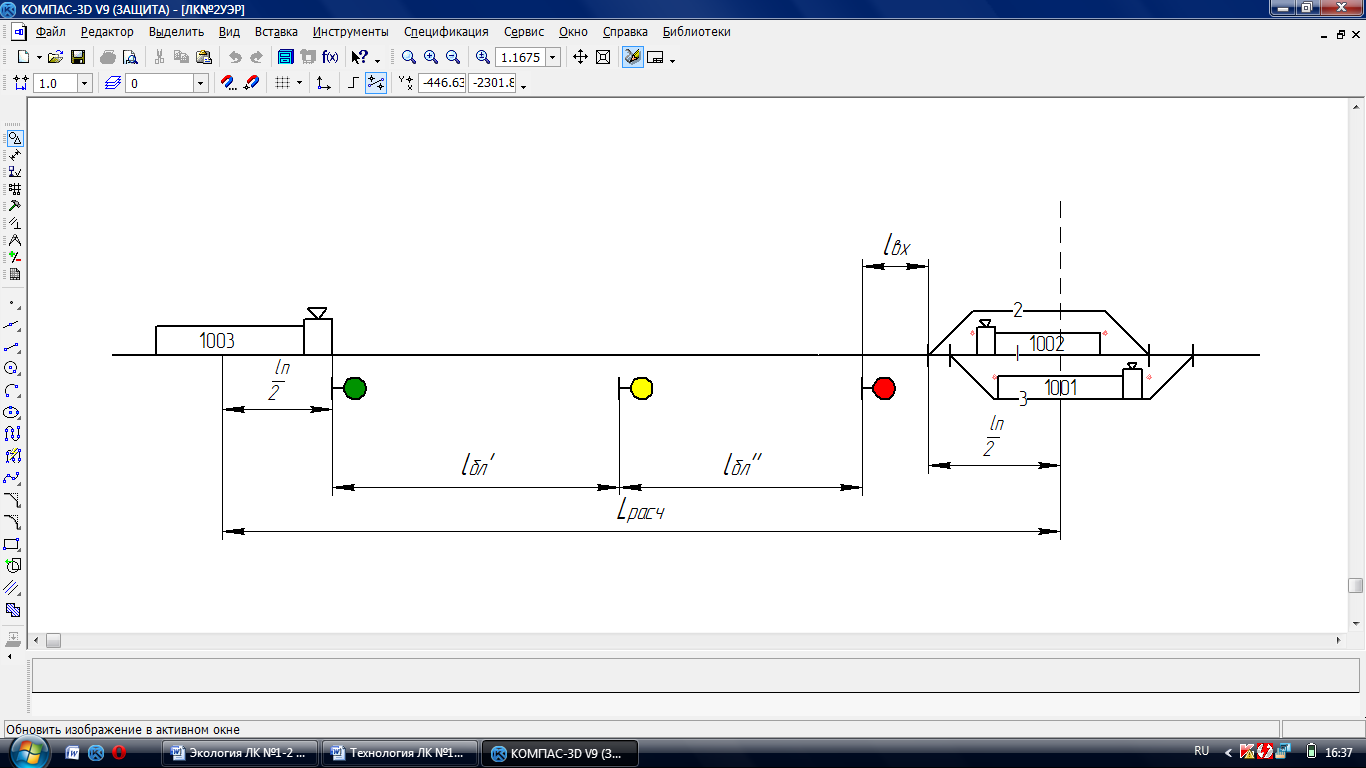Open the Выделить menu
The image size is (1366, 768).
coord(176,32)
